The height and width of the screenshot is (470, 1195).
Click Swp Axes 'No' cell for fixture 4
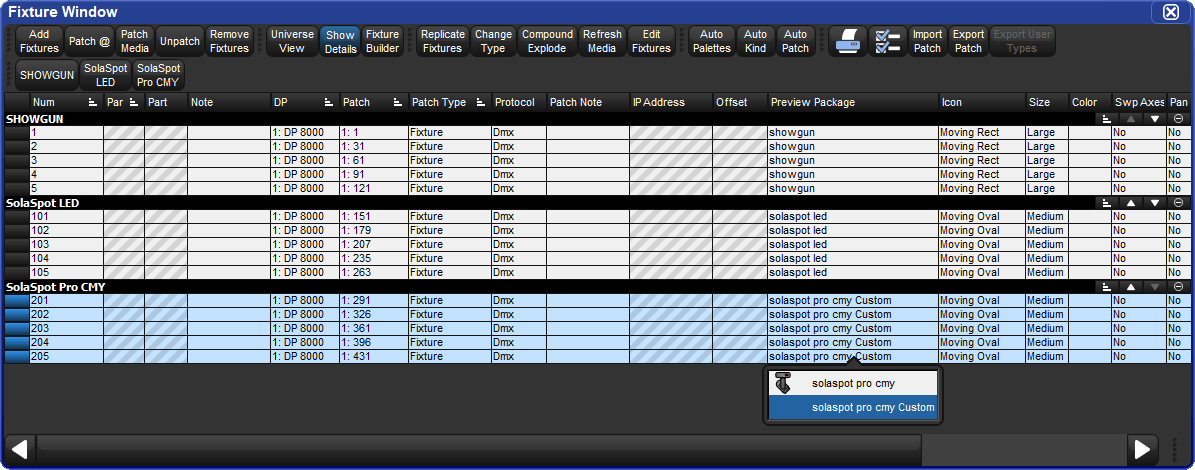click(x=1138, y=174)
